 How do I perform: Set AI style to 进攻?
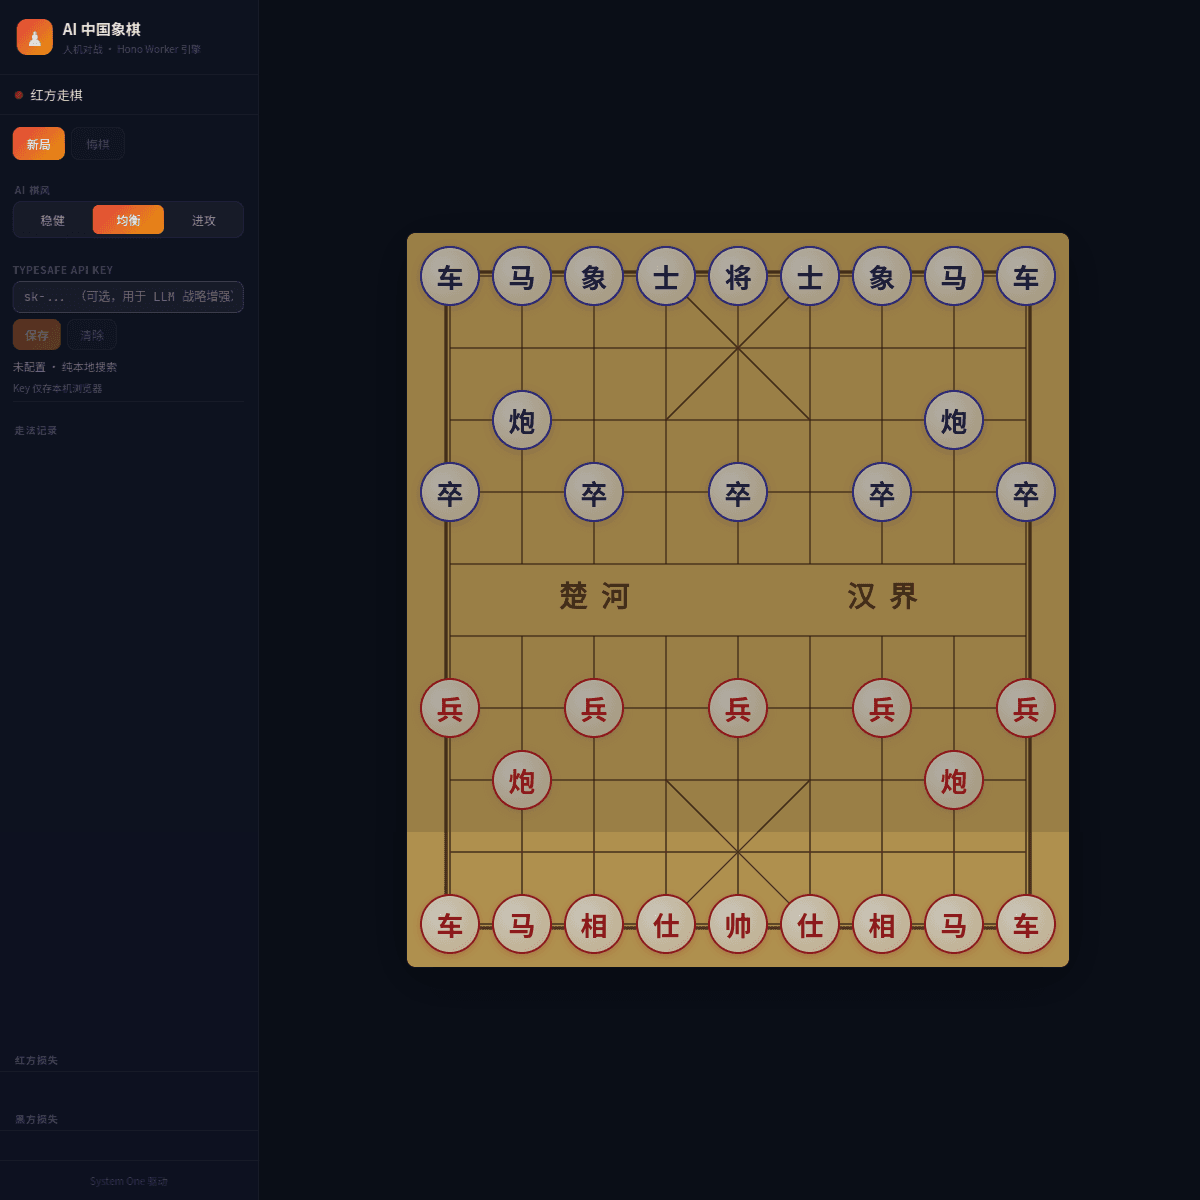[x=204, y=220]
